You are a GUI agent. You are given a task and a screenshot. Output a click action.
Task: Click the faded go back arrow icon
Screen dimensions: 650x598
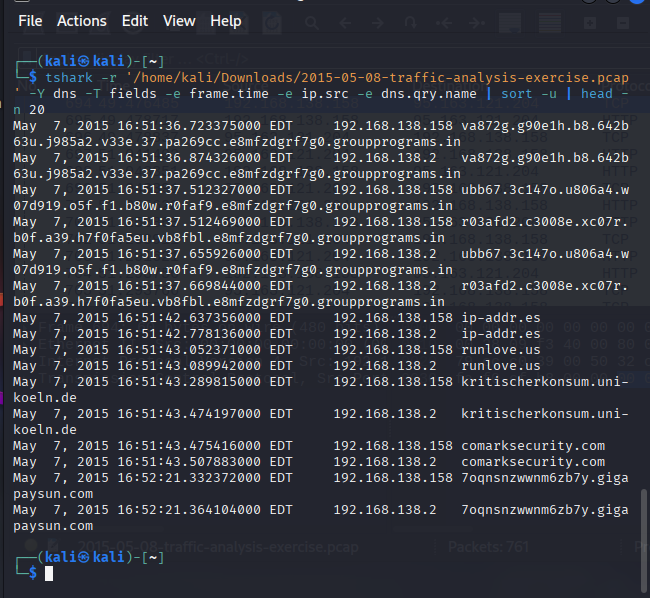[x=344, y=22]
